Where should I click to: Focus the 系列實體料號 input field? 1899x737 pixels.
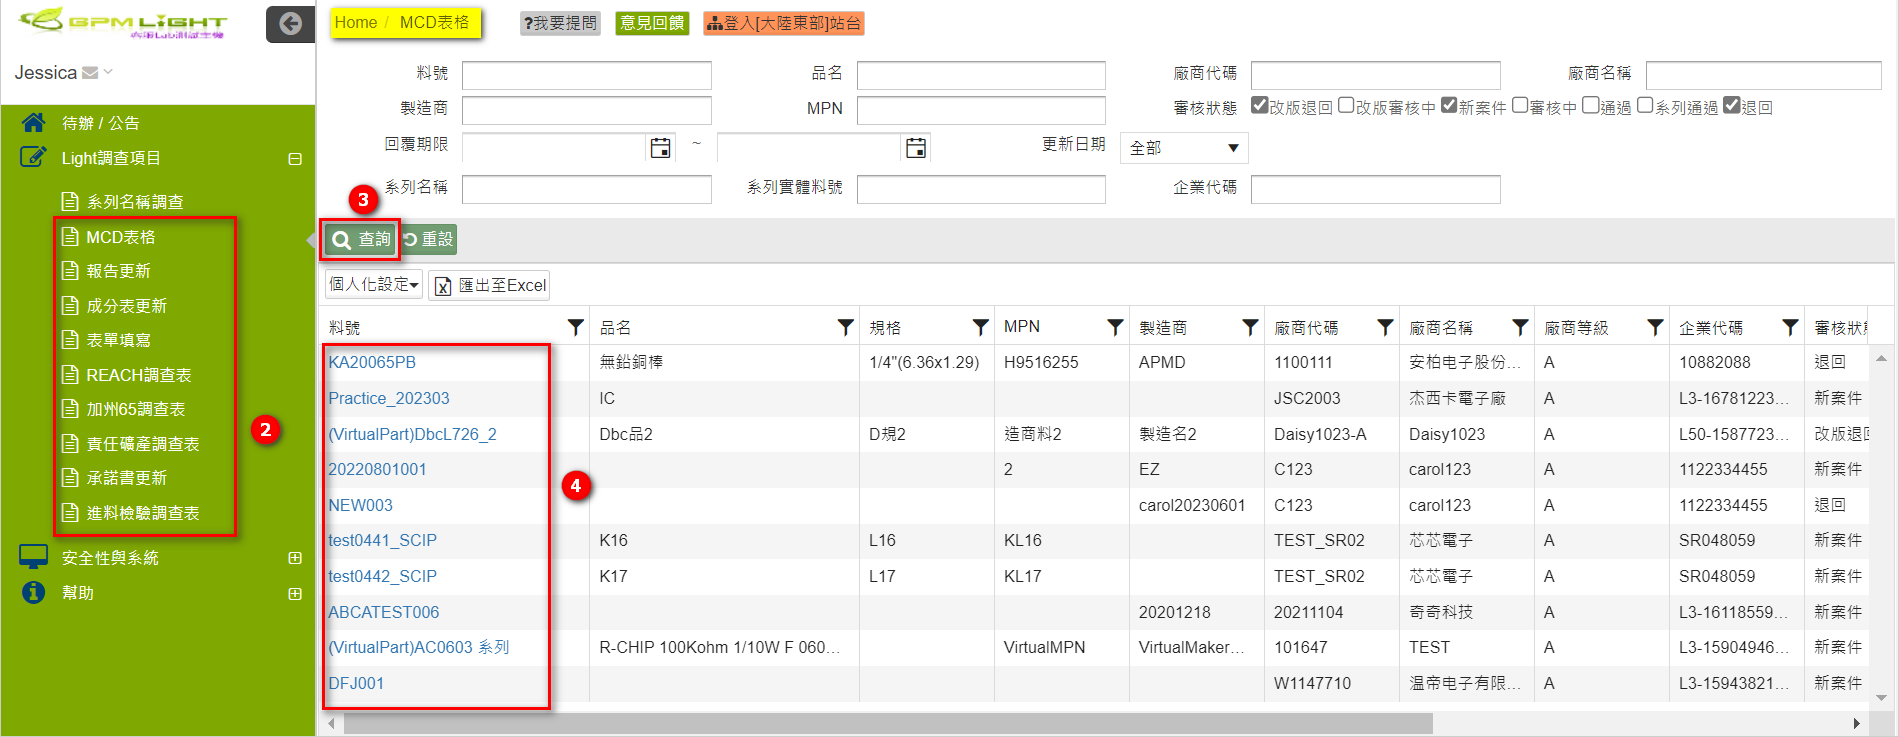pos(981,189)
